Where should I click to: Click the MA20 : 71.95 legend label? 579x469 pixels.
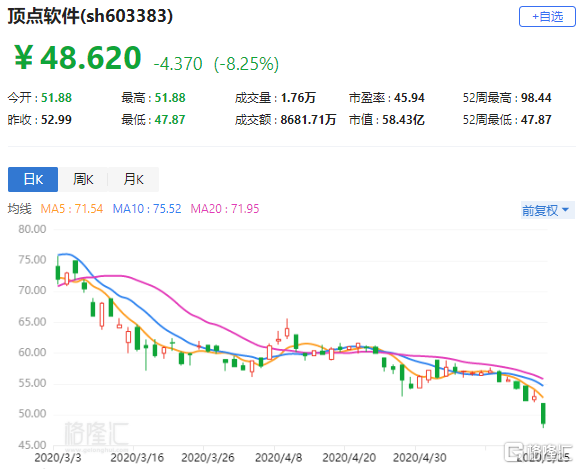[x=225, y=209]
